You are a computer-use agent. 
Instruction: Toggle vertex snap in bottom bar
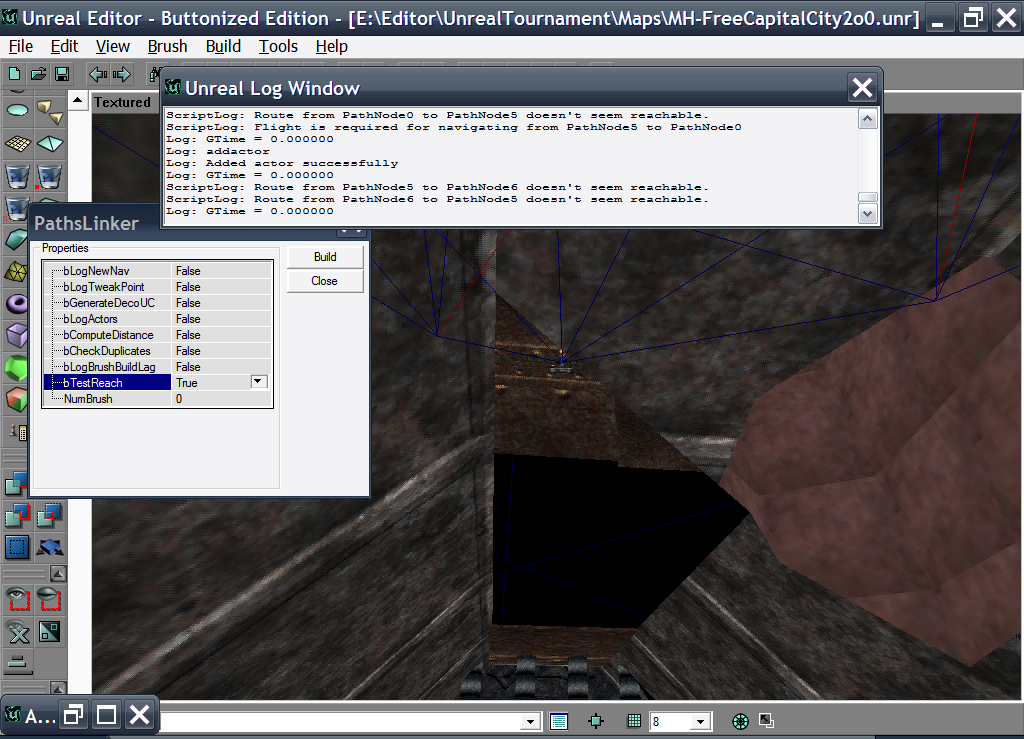click(x=597, y=721)
